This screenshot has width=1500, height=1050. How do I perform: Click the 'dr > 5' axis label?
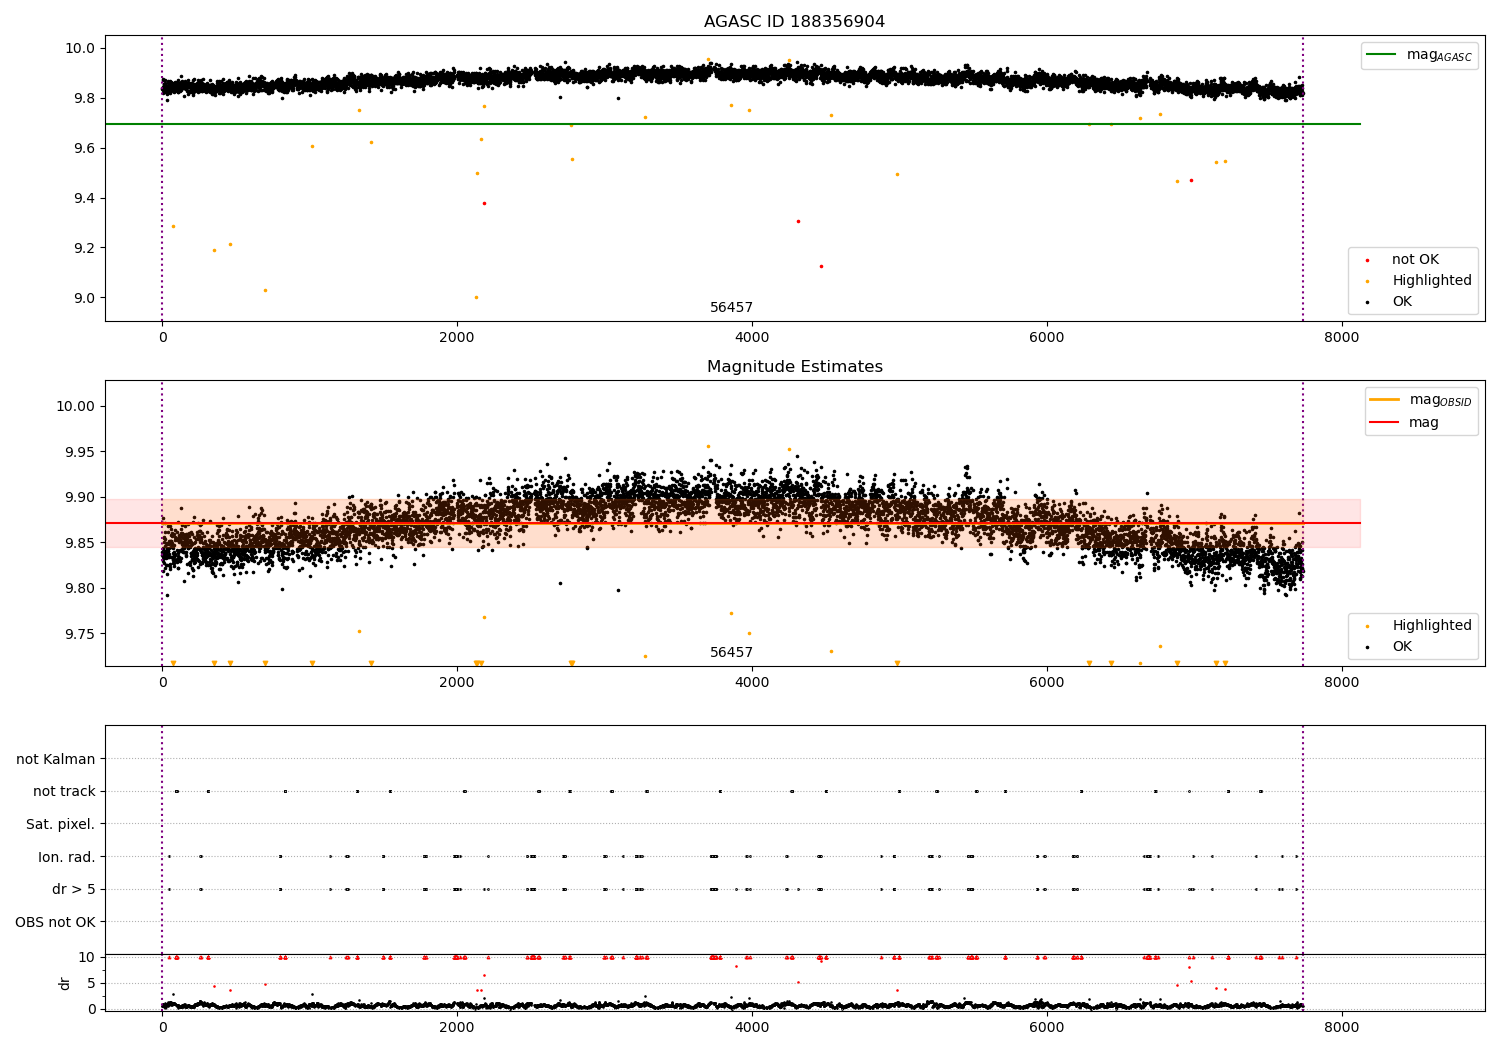pos(74,889)
